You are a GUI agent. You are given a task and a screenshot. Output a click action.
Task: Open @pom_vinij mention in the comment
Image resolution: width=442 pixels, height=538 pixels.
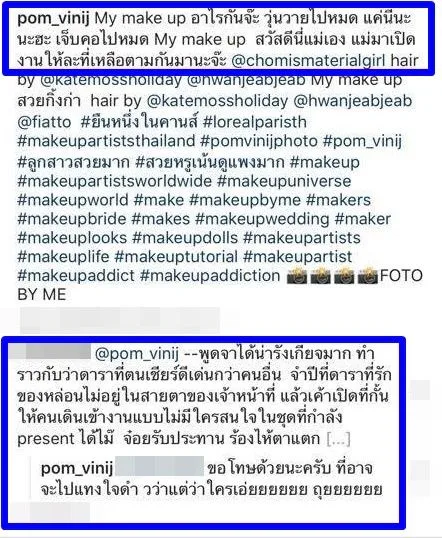[x=137, y=354]
